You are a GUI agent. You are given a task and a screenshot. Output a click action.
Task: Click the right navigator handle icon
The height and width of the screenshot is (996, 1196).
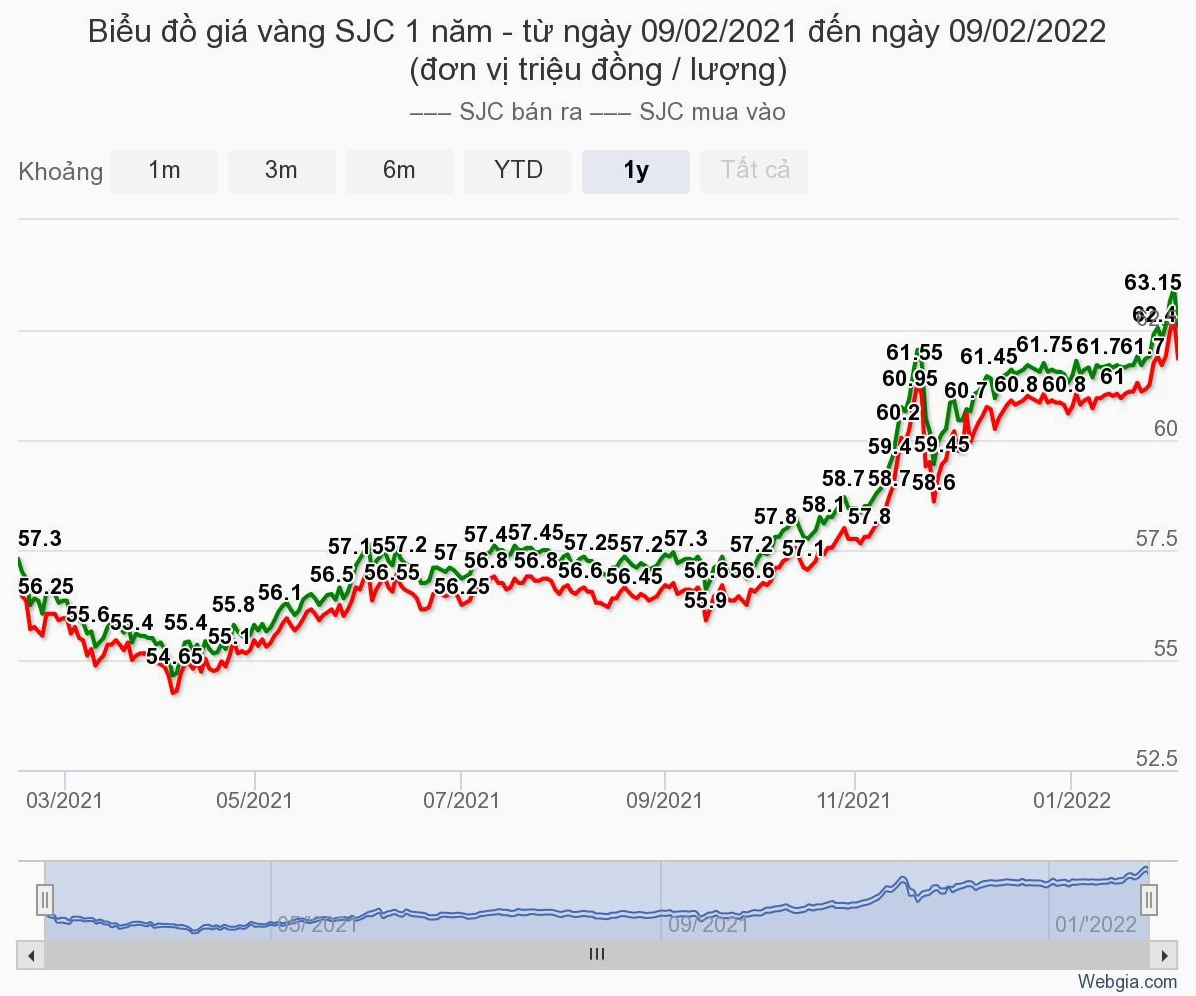[x=1149, y=900]
